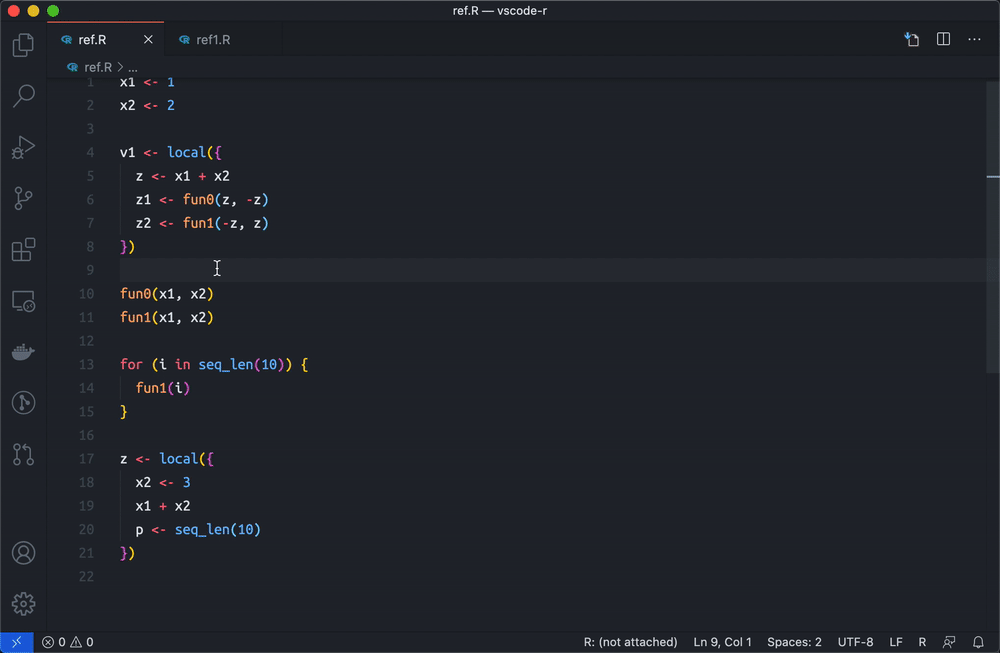Screen dimensions: 1000x653
Task: Open Run and Debug view
Action: click(23, 147)
